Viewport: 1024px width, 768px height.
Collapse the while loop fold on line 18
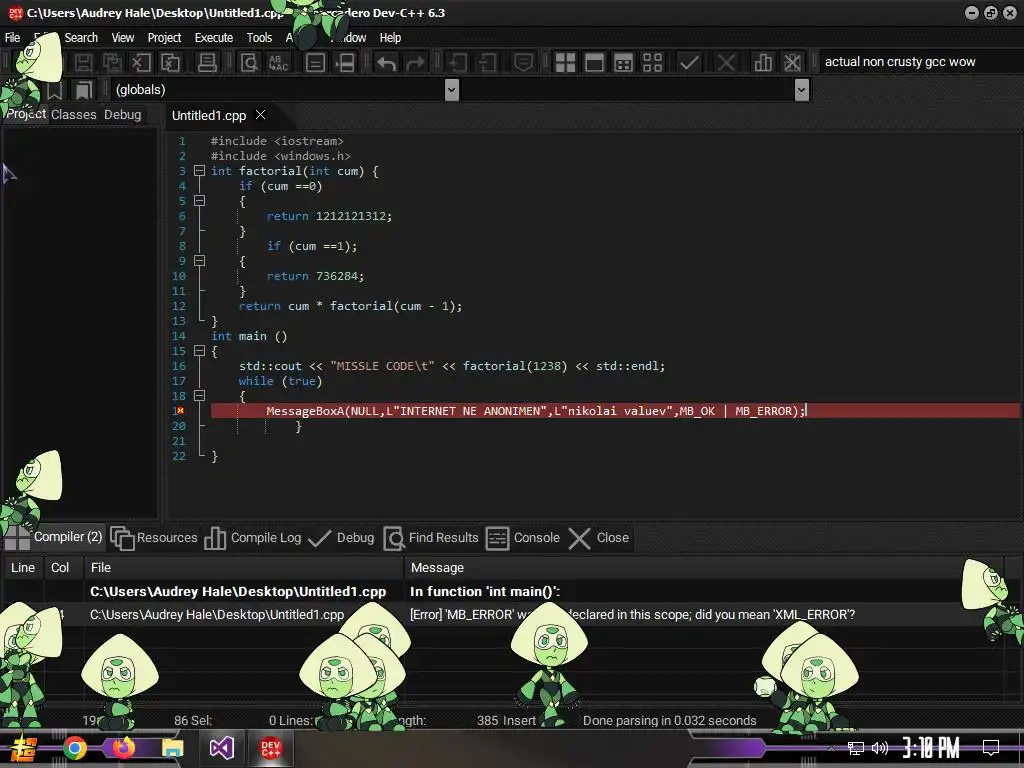200,396
